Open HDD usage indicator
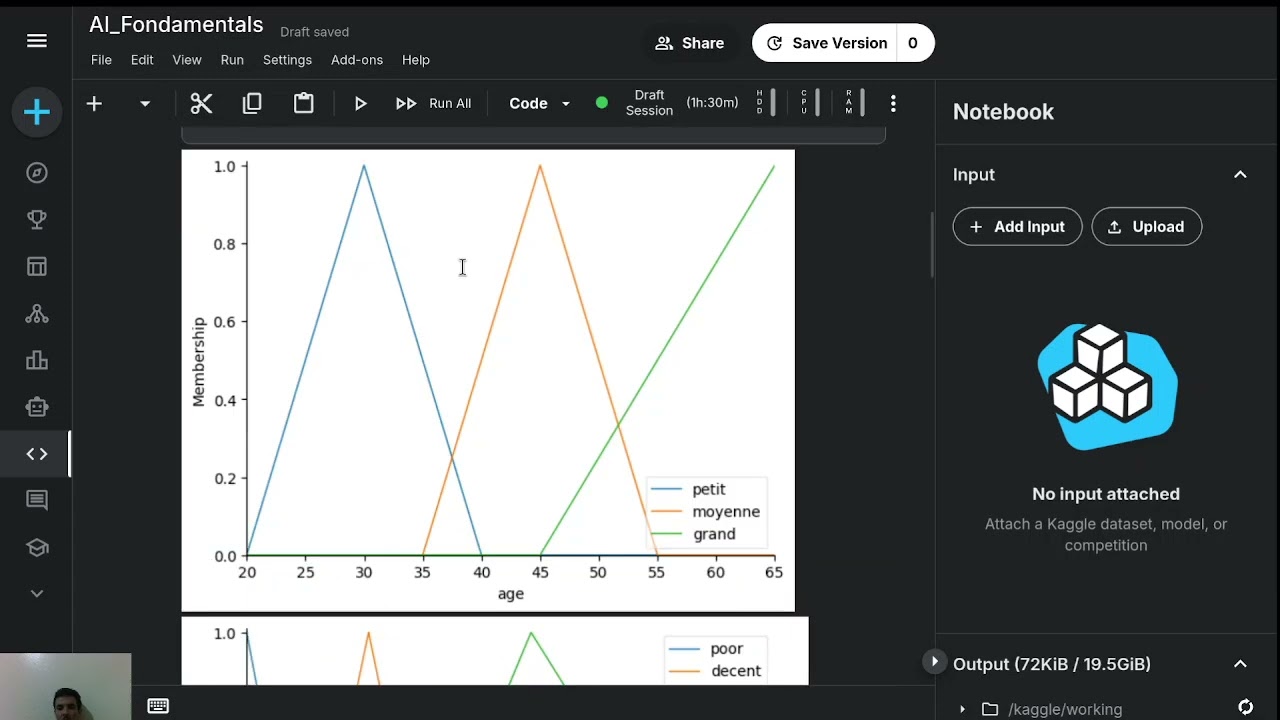This screenshot has width=1280, height=720. 765,102
